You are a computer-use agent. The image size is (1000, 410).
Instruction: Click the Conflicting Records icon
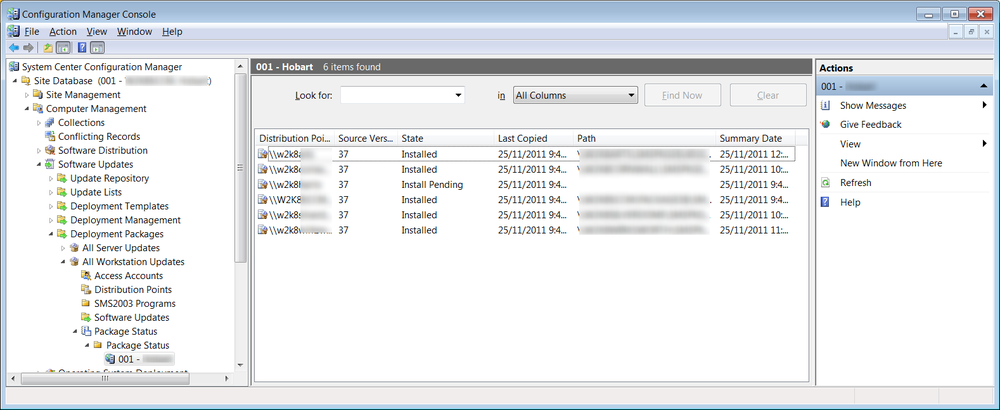[x=50, y=136]
